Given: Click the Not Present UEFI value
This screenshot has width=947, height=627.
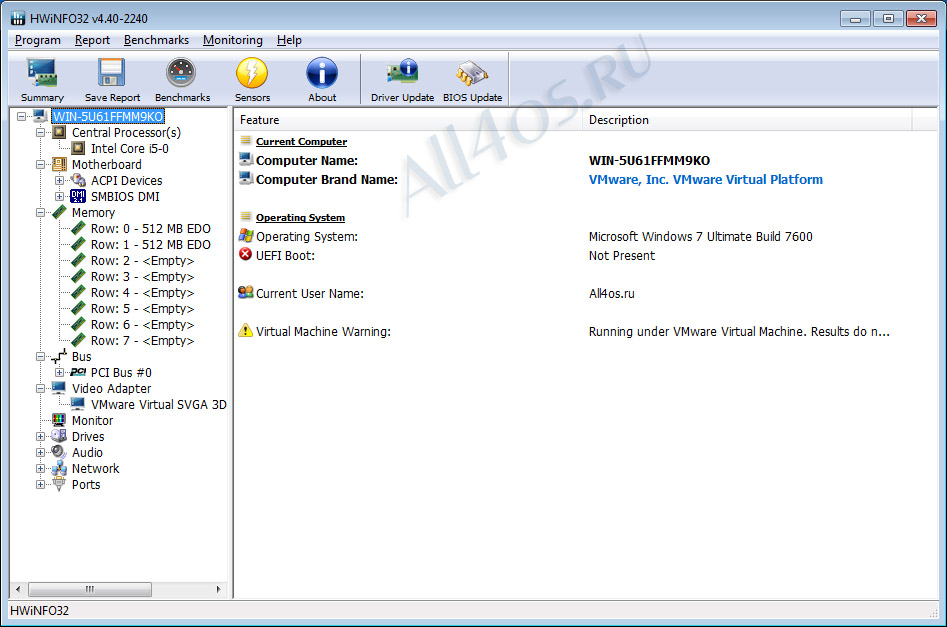Looking at the screenshot, I should coord(621,256).
